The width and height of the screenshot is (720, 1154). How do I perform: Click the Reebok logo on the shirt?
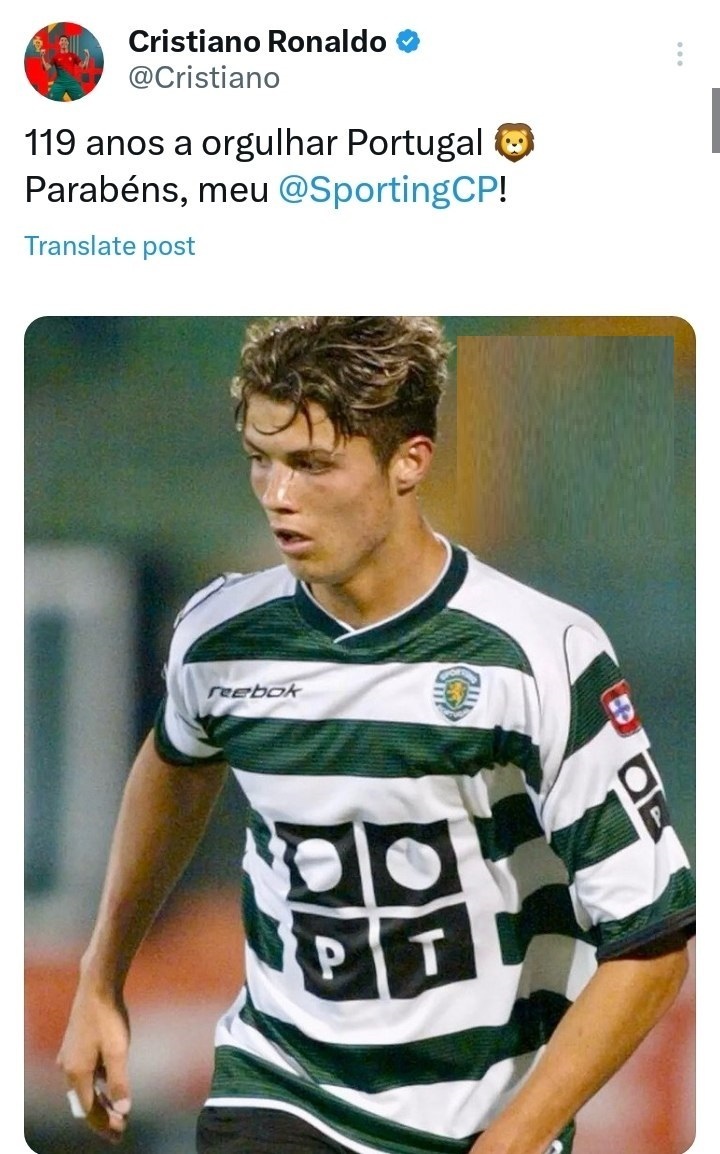click(254, 691)
